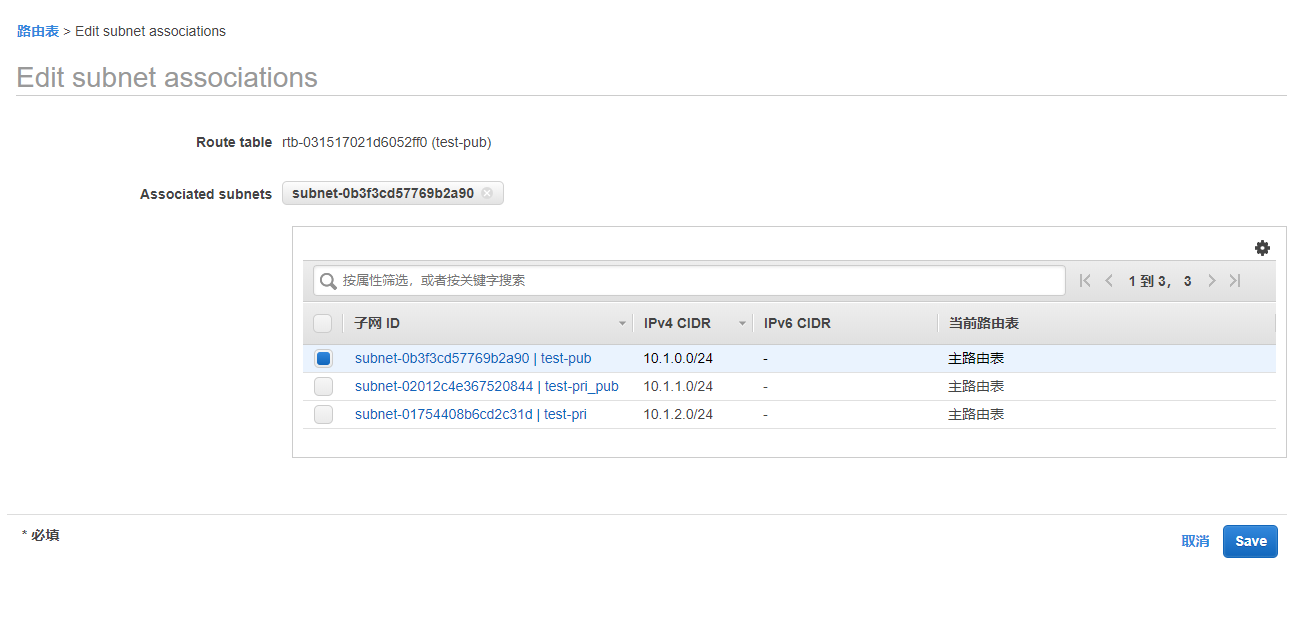Toggle the select-all subnets checkbox
The image size is (1306, 628).
pos(323,323)
